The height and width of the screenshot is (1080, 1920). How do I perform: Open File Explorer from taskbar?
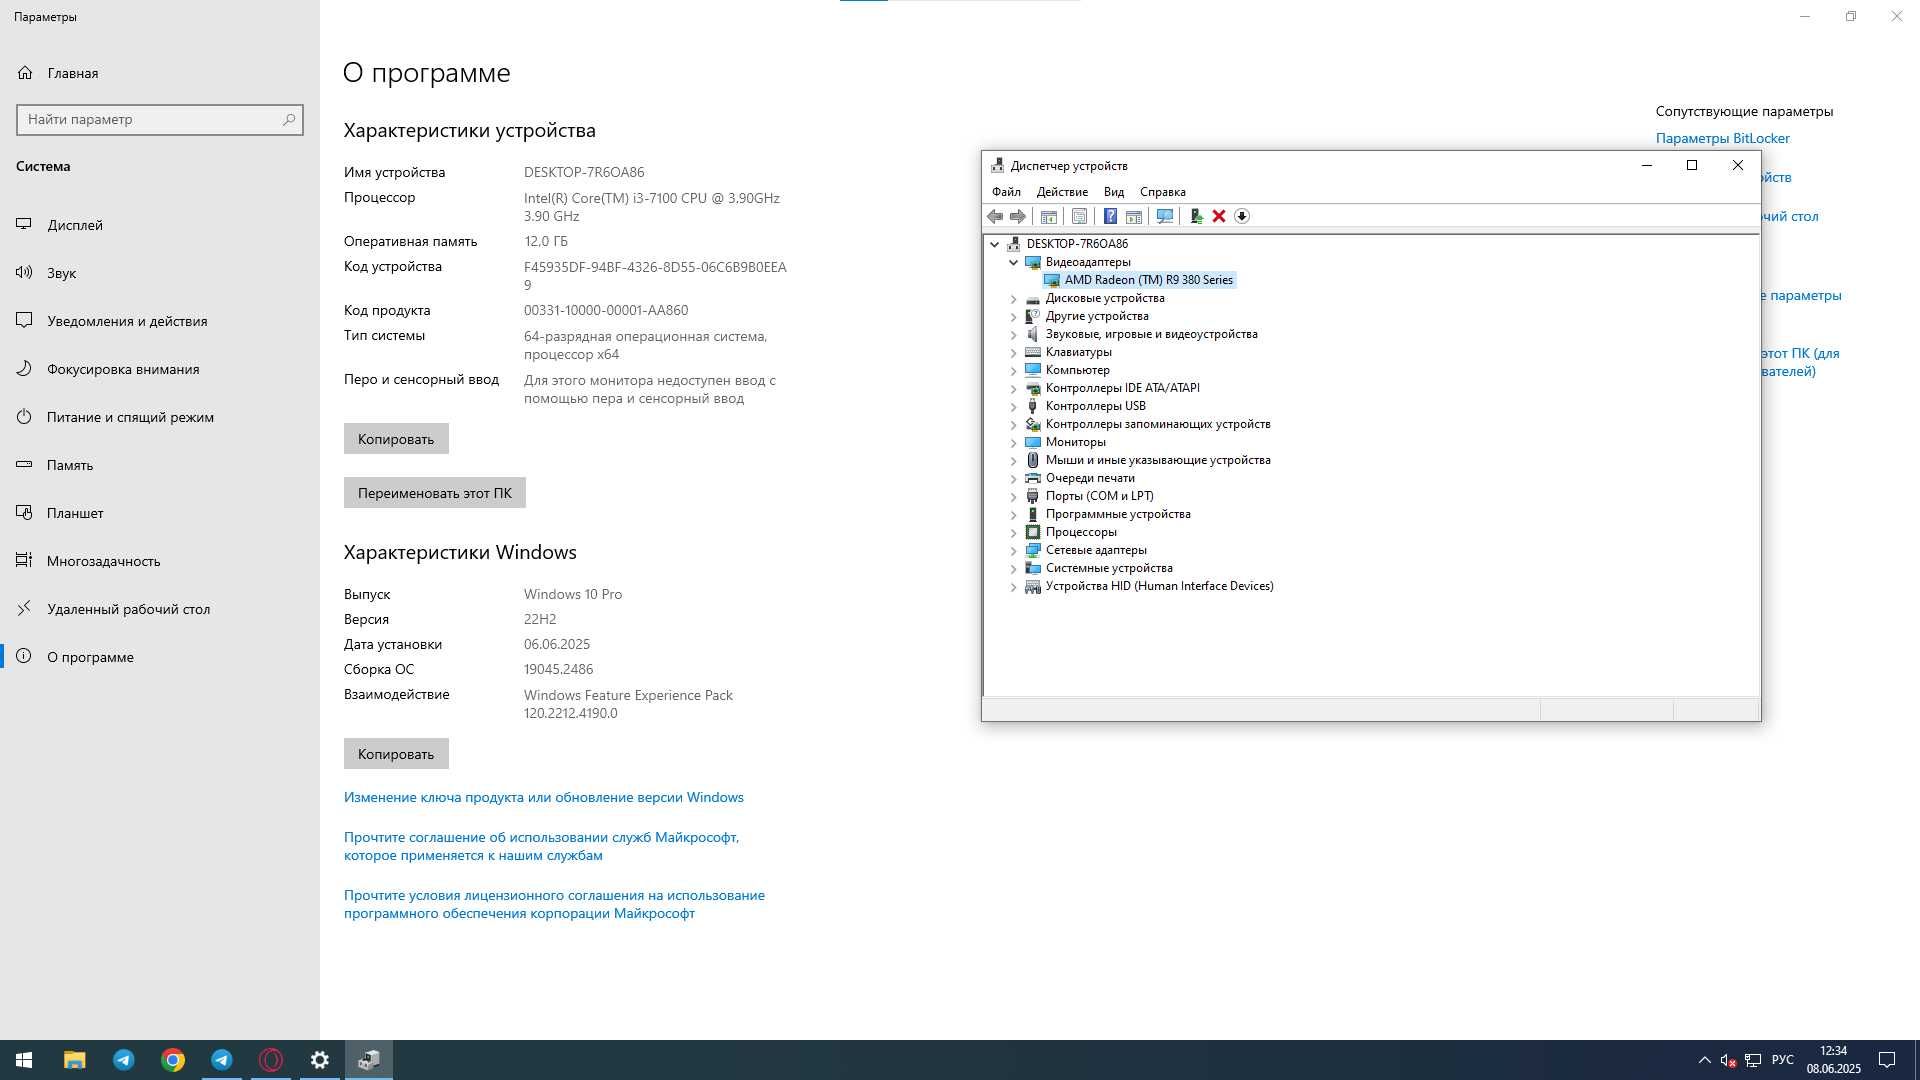pyautogui.click(x=74, y=1060)
